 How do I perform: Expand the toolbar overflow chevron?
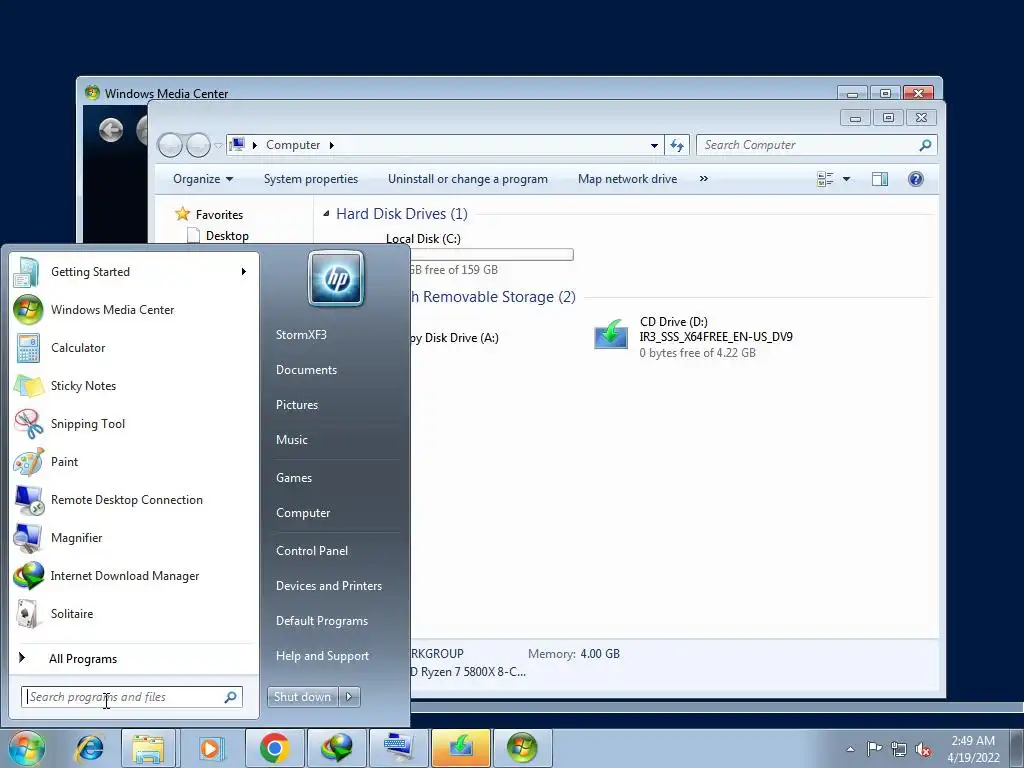coord(703,178)
